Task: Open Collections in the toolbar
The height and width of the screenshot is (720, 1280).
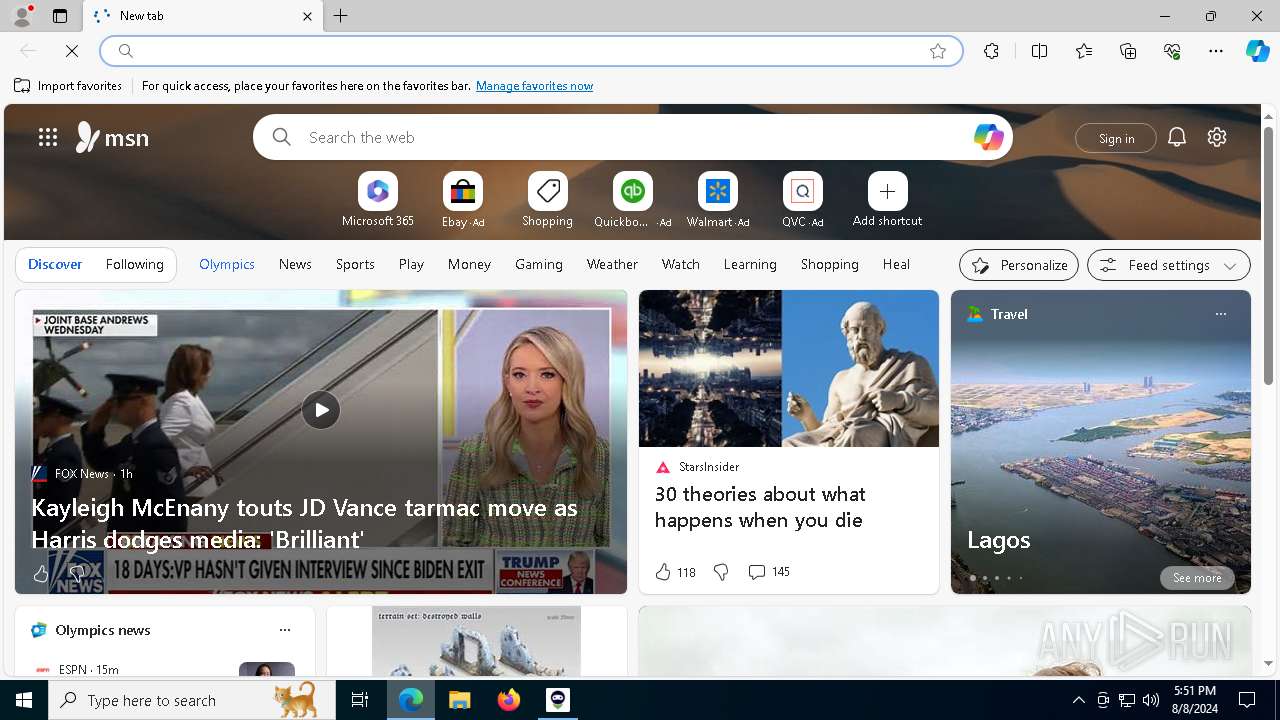Action: pyautogui.click(x=1128, y=51)
